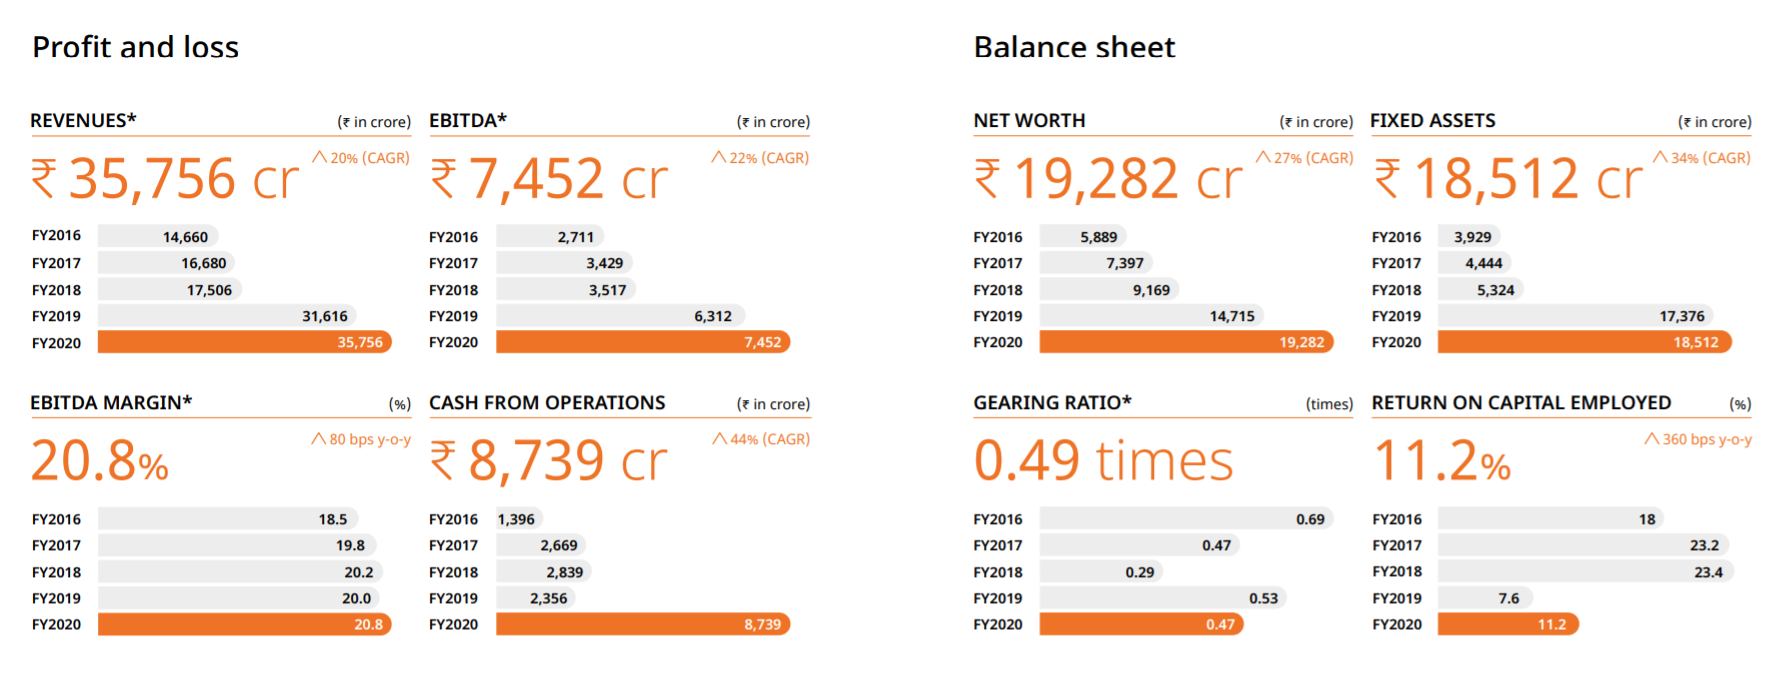Click the FY2016 Gearing Ratio bar showing 0.69

(x=1185, y=519)
